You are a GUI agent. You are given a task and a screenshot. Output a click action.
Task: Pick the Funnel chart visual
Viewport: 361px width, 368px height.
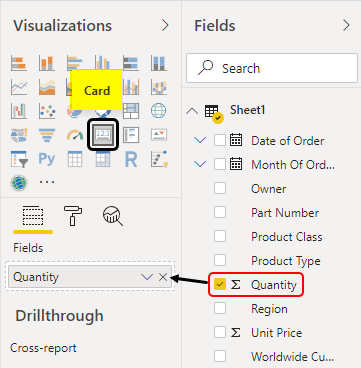(x=47, y=135)
